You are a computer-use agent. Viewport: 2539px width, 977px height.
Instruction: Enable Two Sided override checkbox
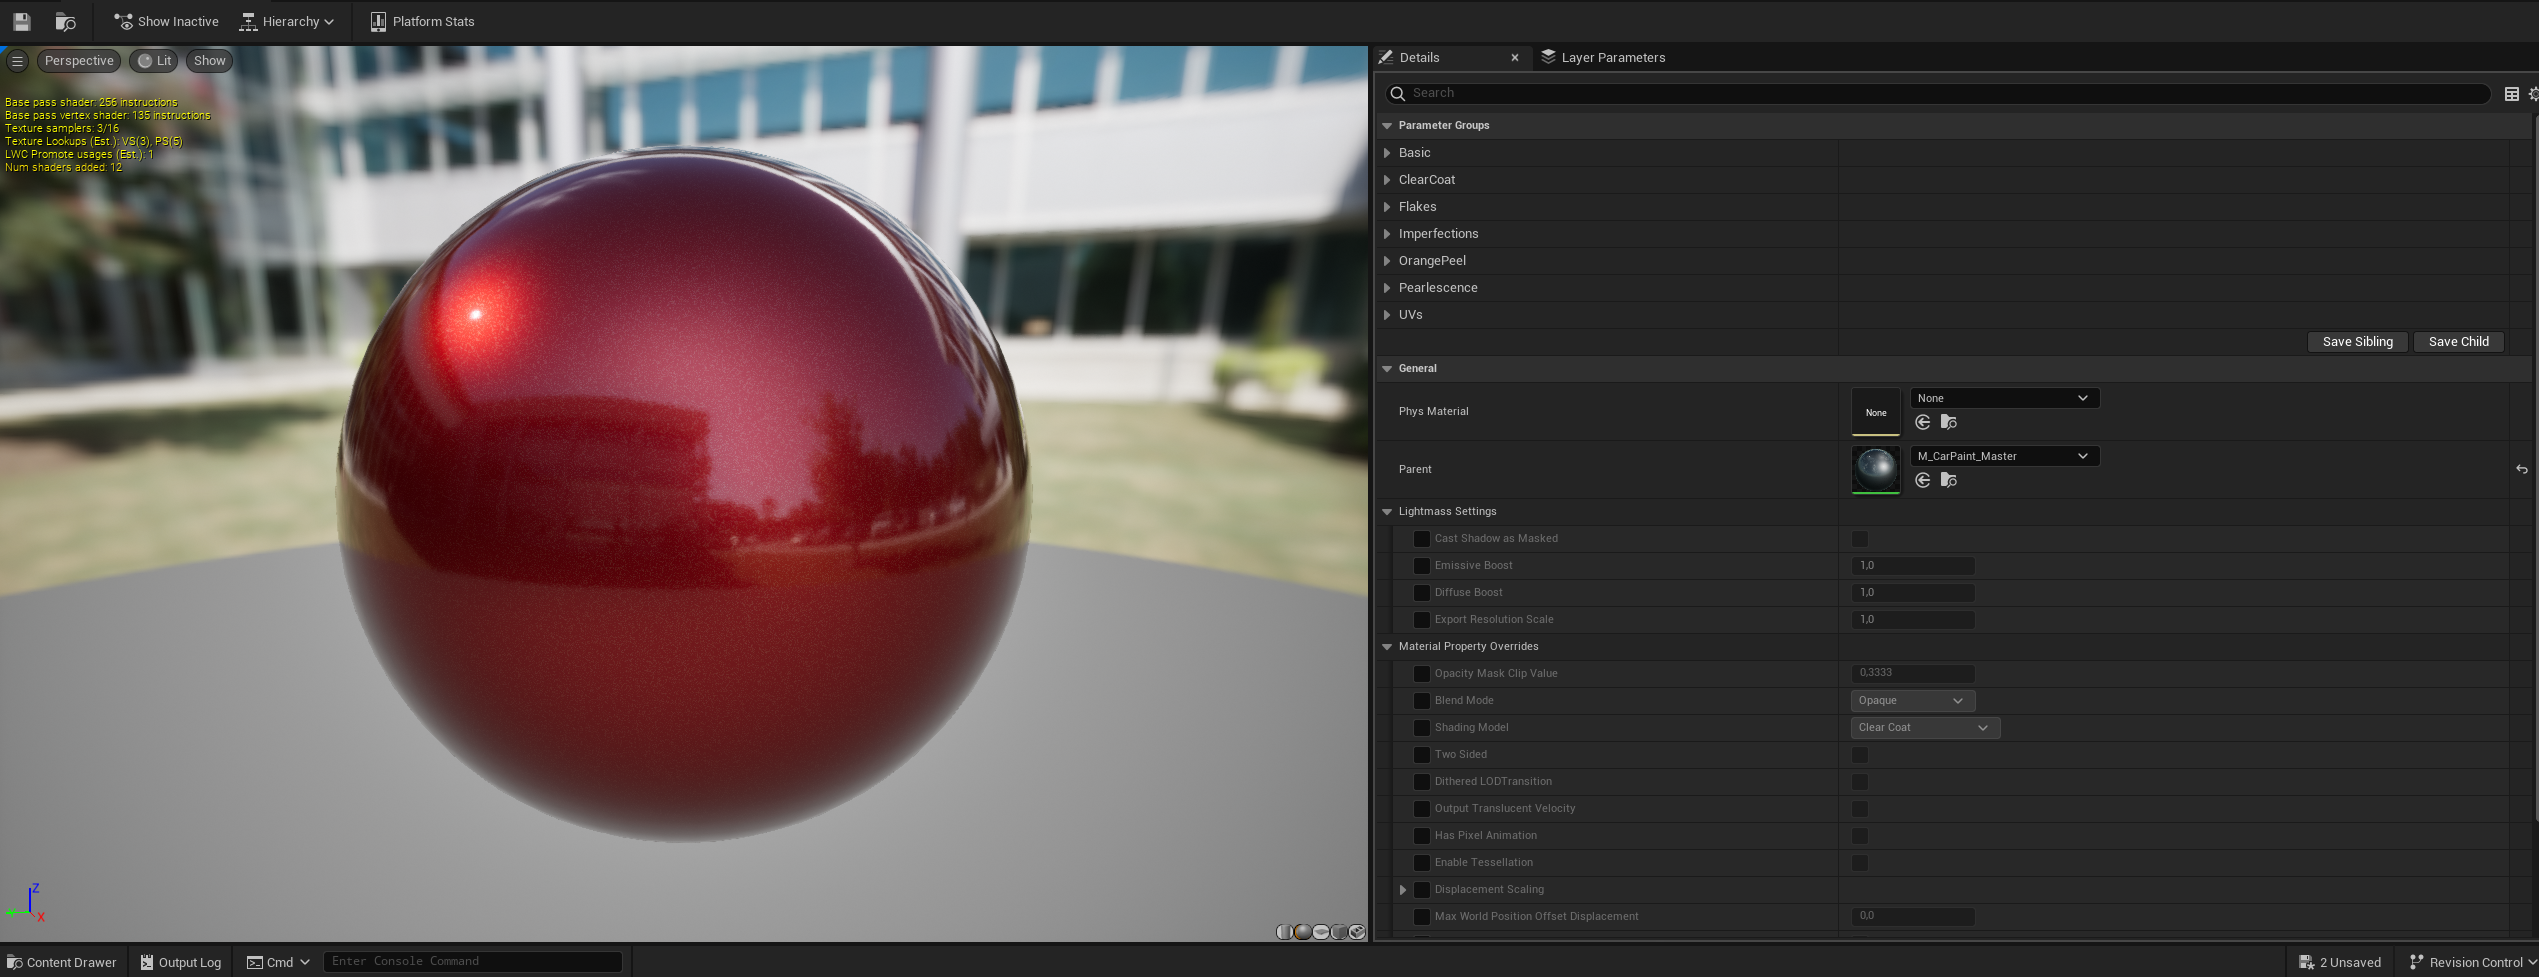click(1421, 755)
